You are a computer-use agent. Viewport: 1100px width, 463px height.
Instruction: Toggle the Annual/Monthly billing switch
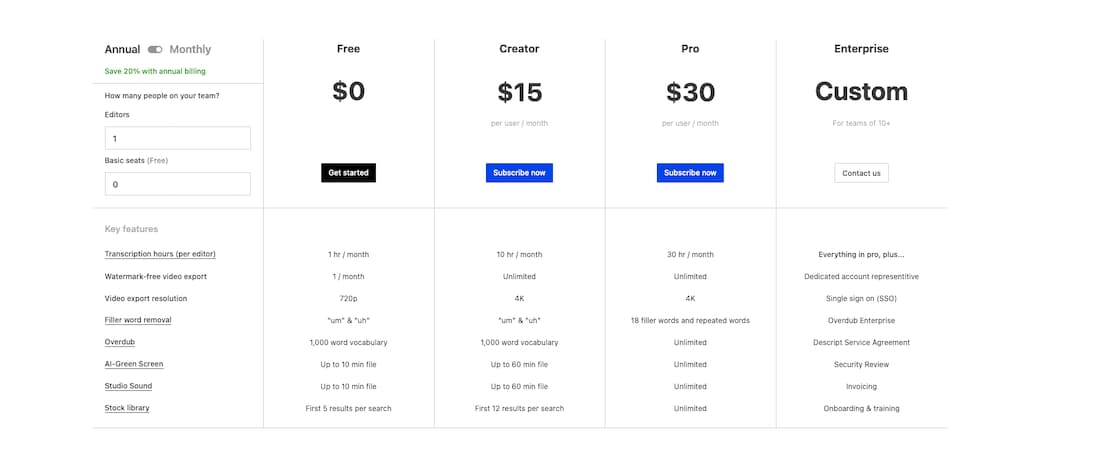pos(155,49)
